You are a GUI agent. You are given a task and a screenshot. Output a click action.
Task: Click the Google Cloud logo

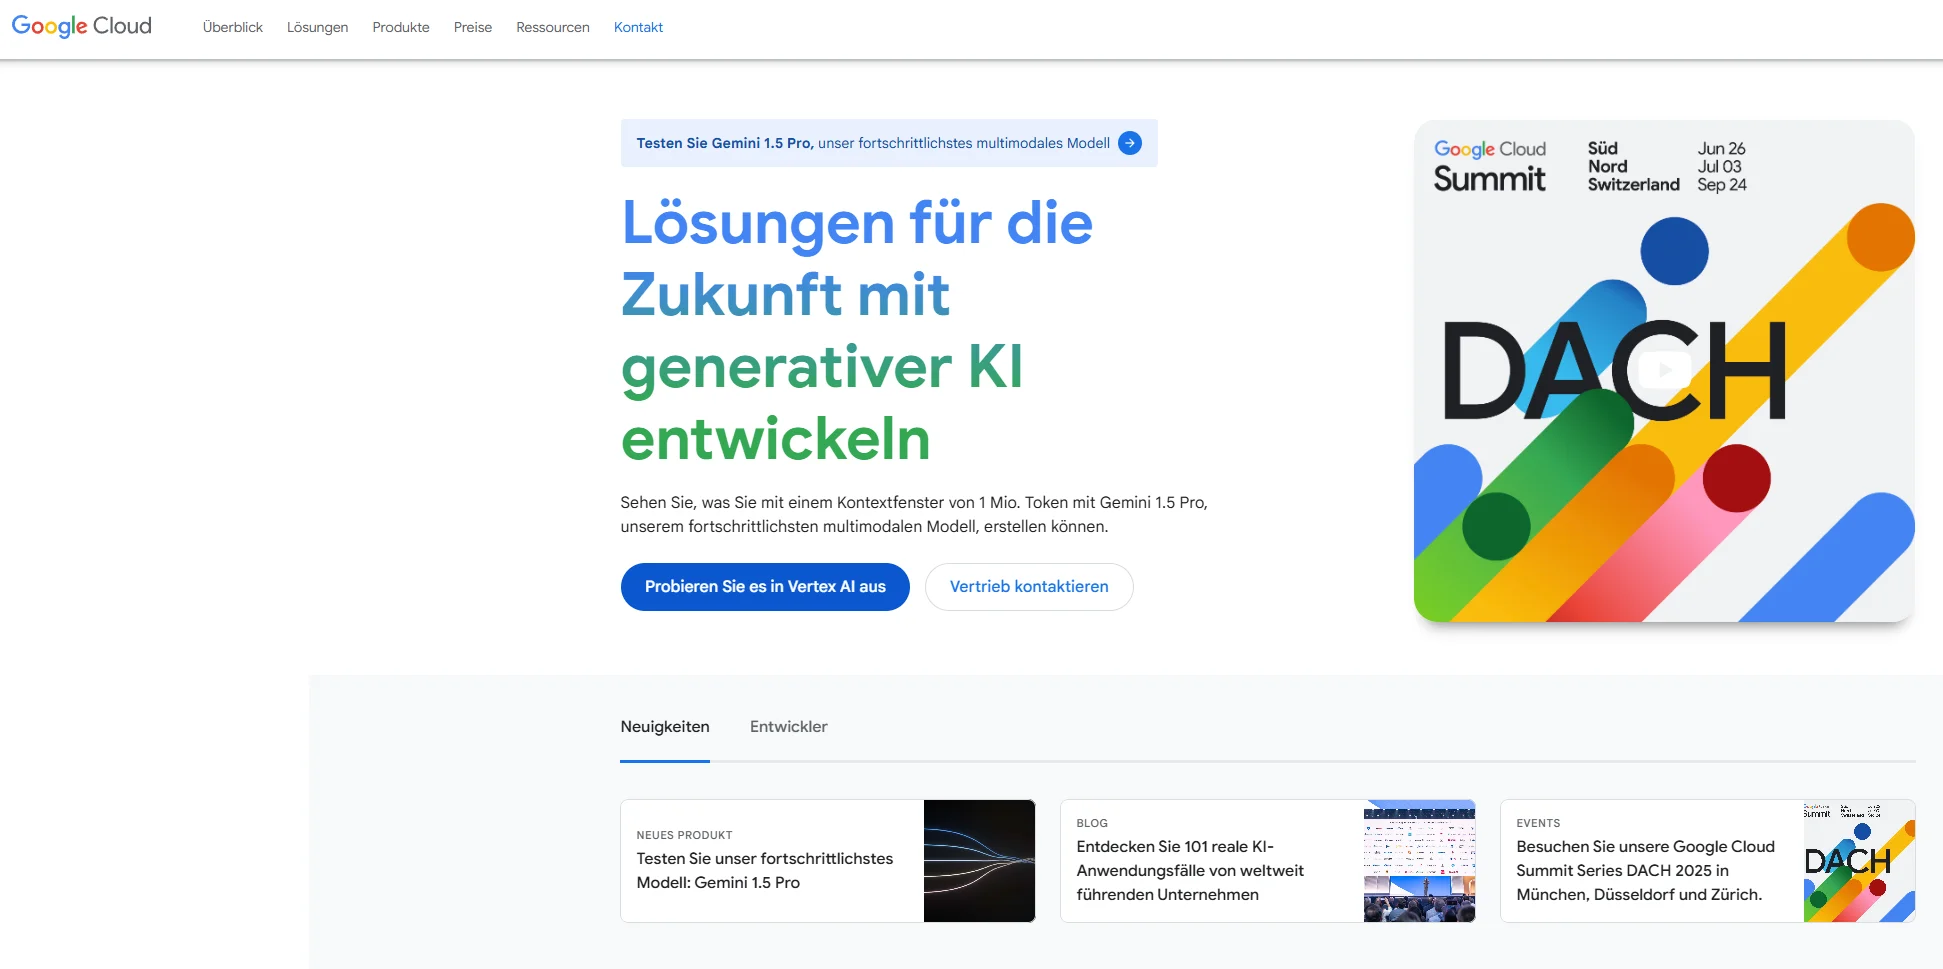pos(82,26)
